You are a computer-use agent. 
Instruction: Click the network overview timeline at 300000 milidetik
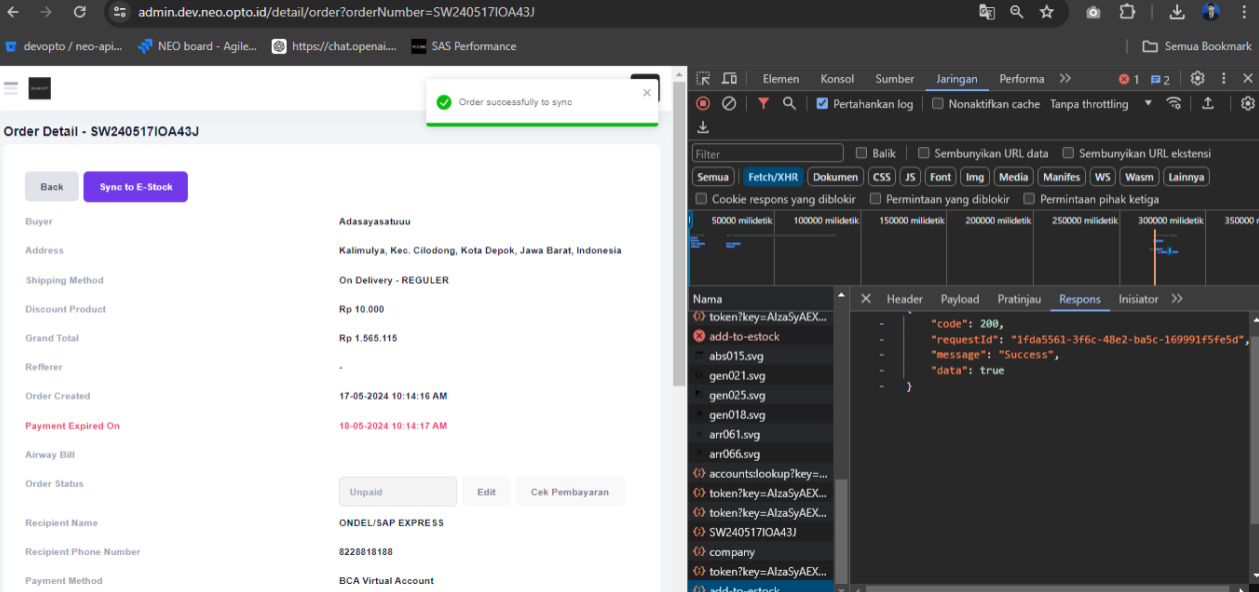[x=1172, y=220]
